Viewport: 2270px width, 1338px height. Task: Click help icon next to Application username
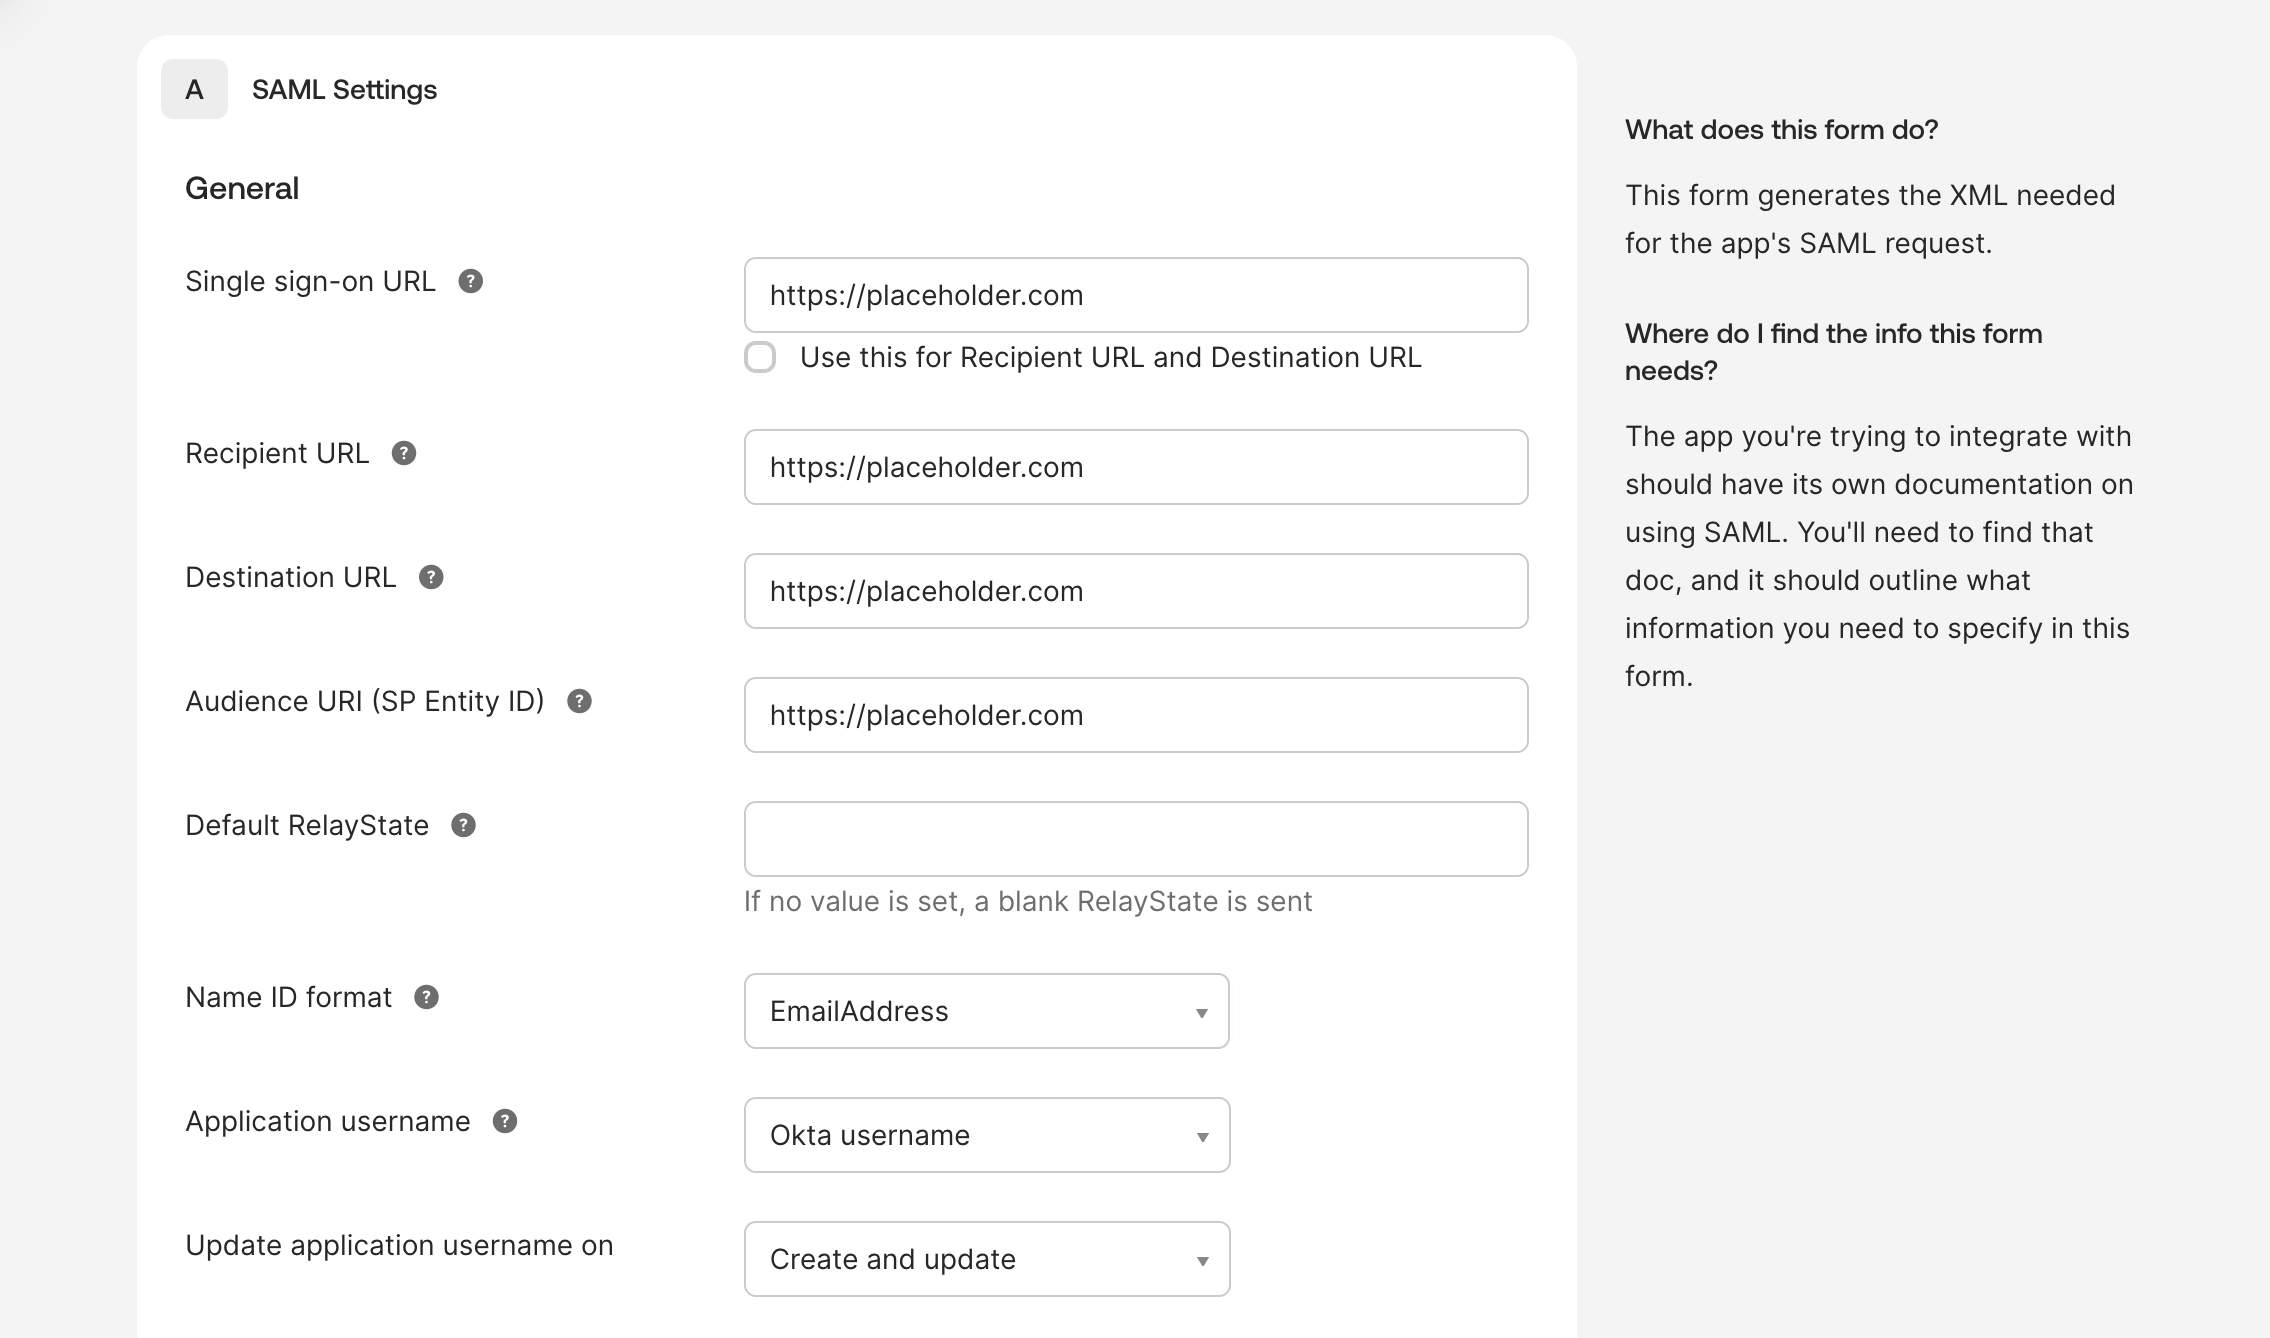pos(506,1122)
